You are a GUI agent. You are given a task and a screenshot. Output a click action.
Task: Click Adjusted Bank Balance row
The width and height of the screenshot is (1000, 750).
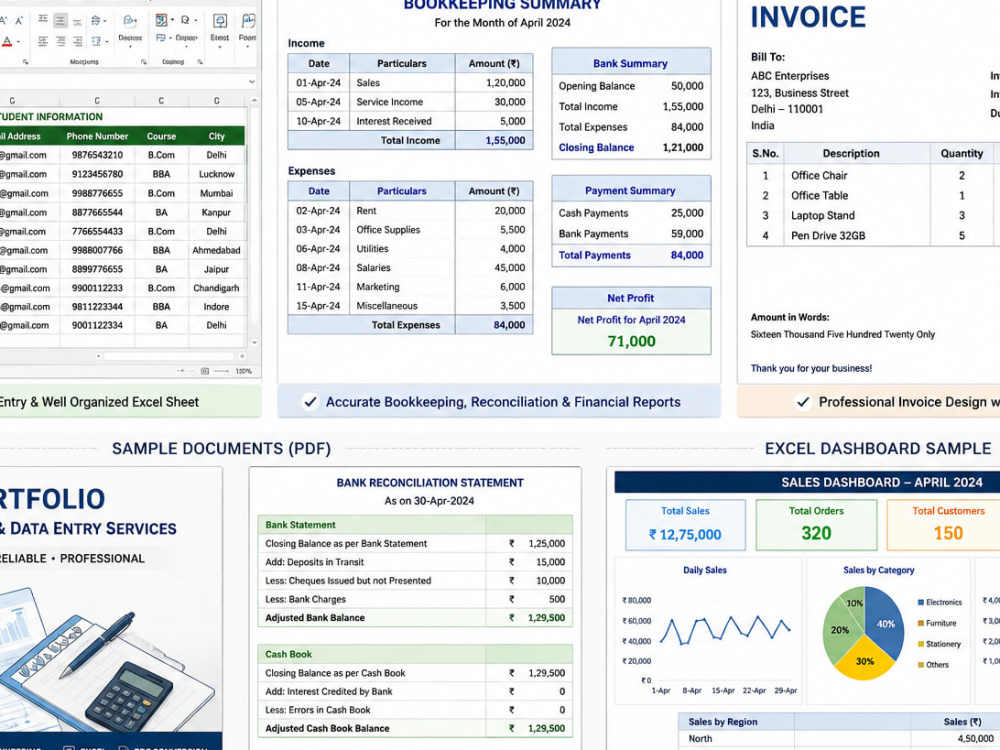click(x=415, y=617)
